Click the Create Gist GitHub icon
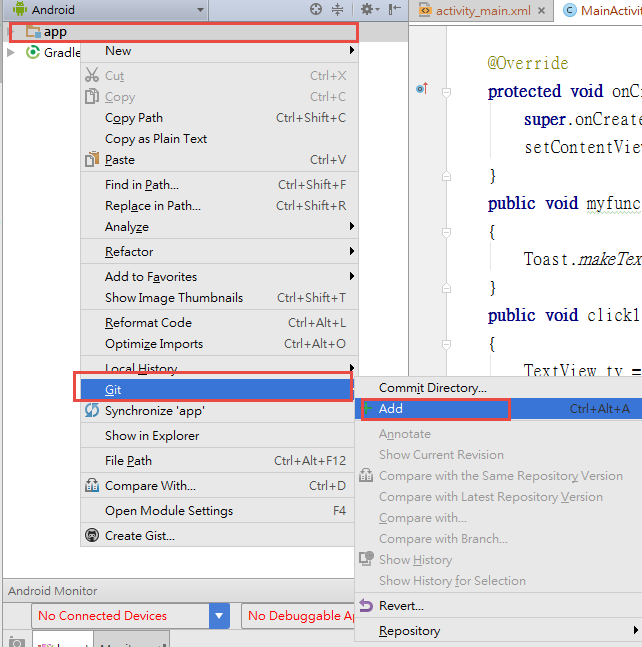Image resolution: width=642 pixels, height=647 pixels. 92,535
